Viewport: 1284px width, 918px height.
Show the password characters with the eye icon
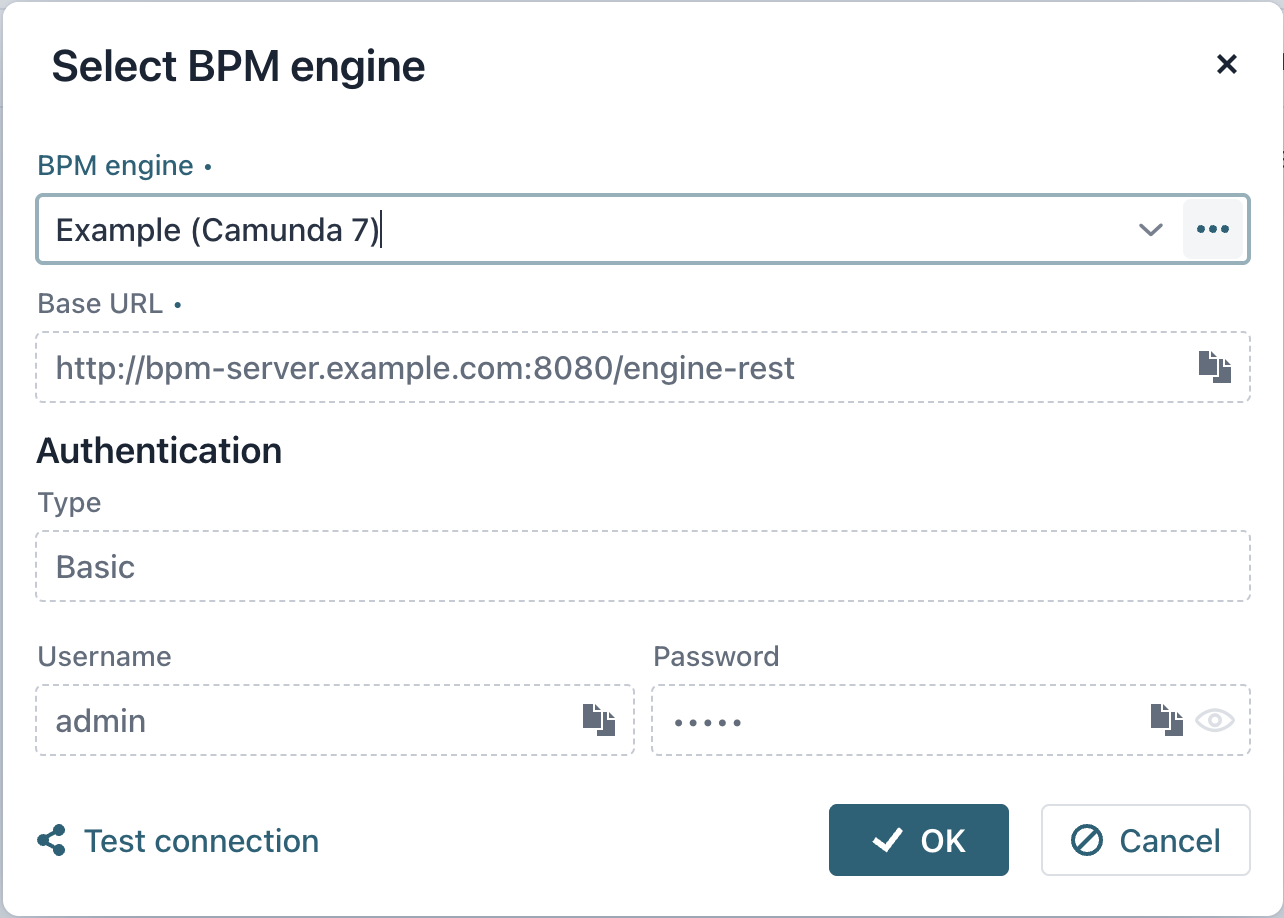coord(1215,719)
